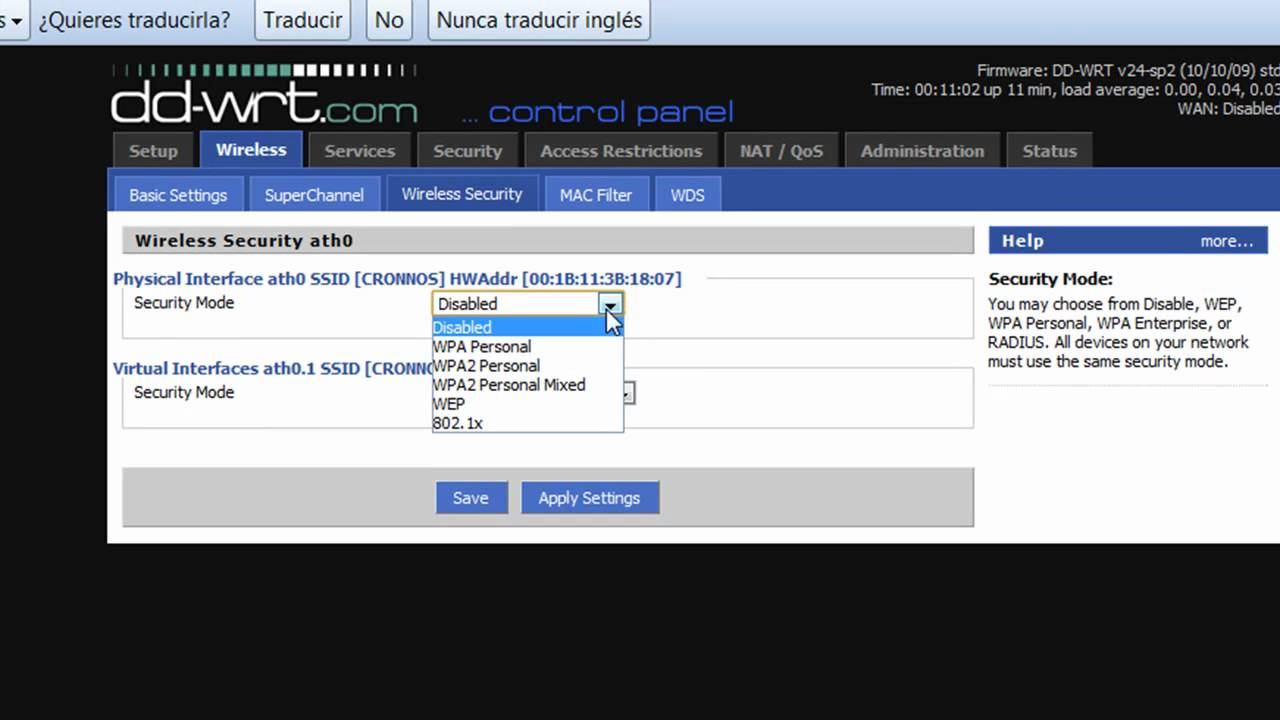Collapse the ath0 Security Mode dropdown arrow
Screen dimensions: 1280x720
click(611, 304)
